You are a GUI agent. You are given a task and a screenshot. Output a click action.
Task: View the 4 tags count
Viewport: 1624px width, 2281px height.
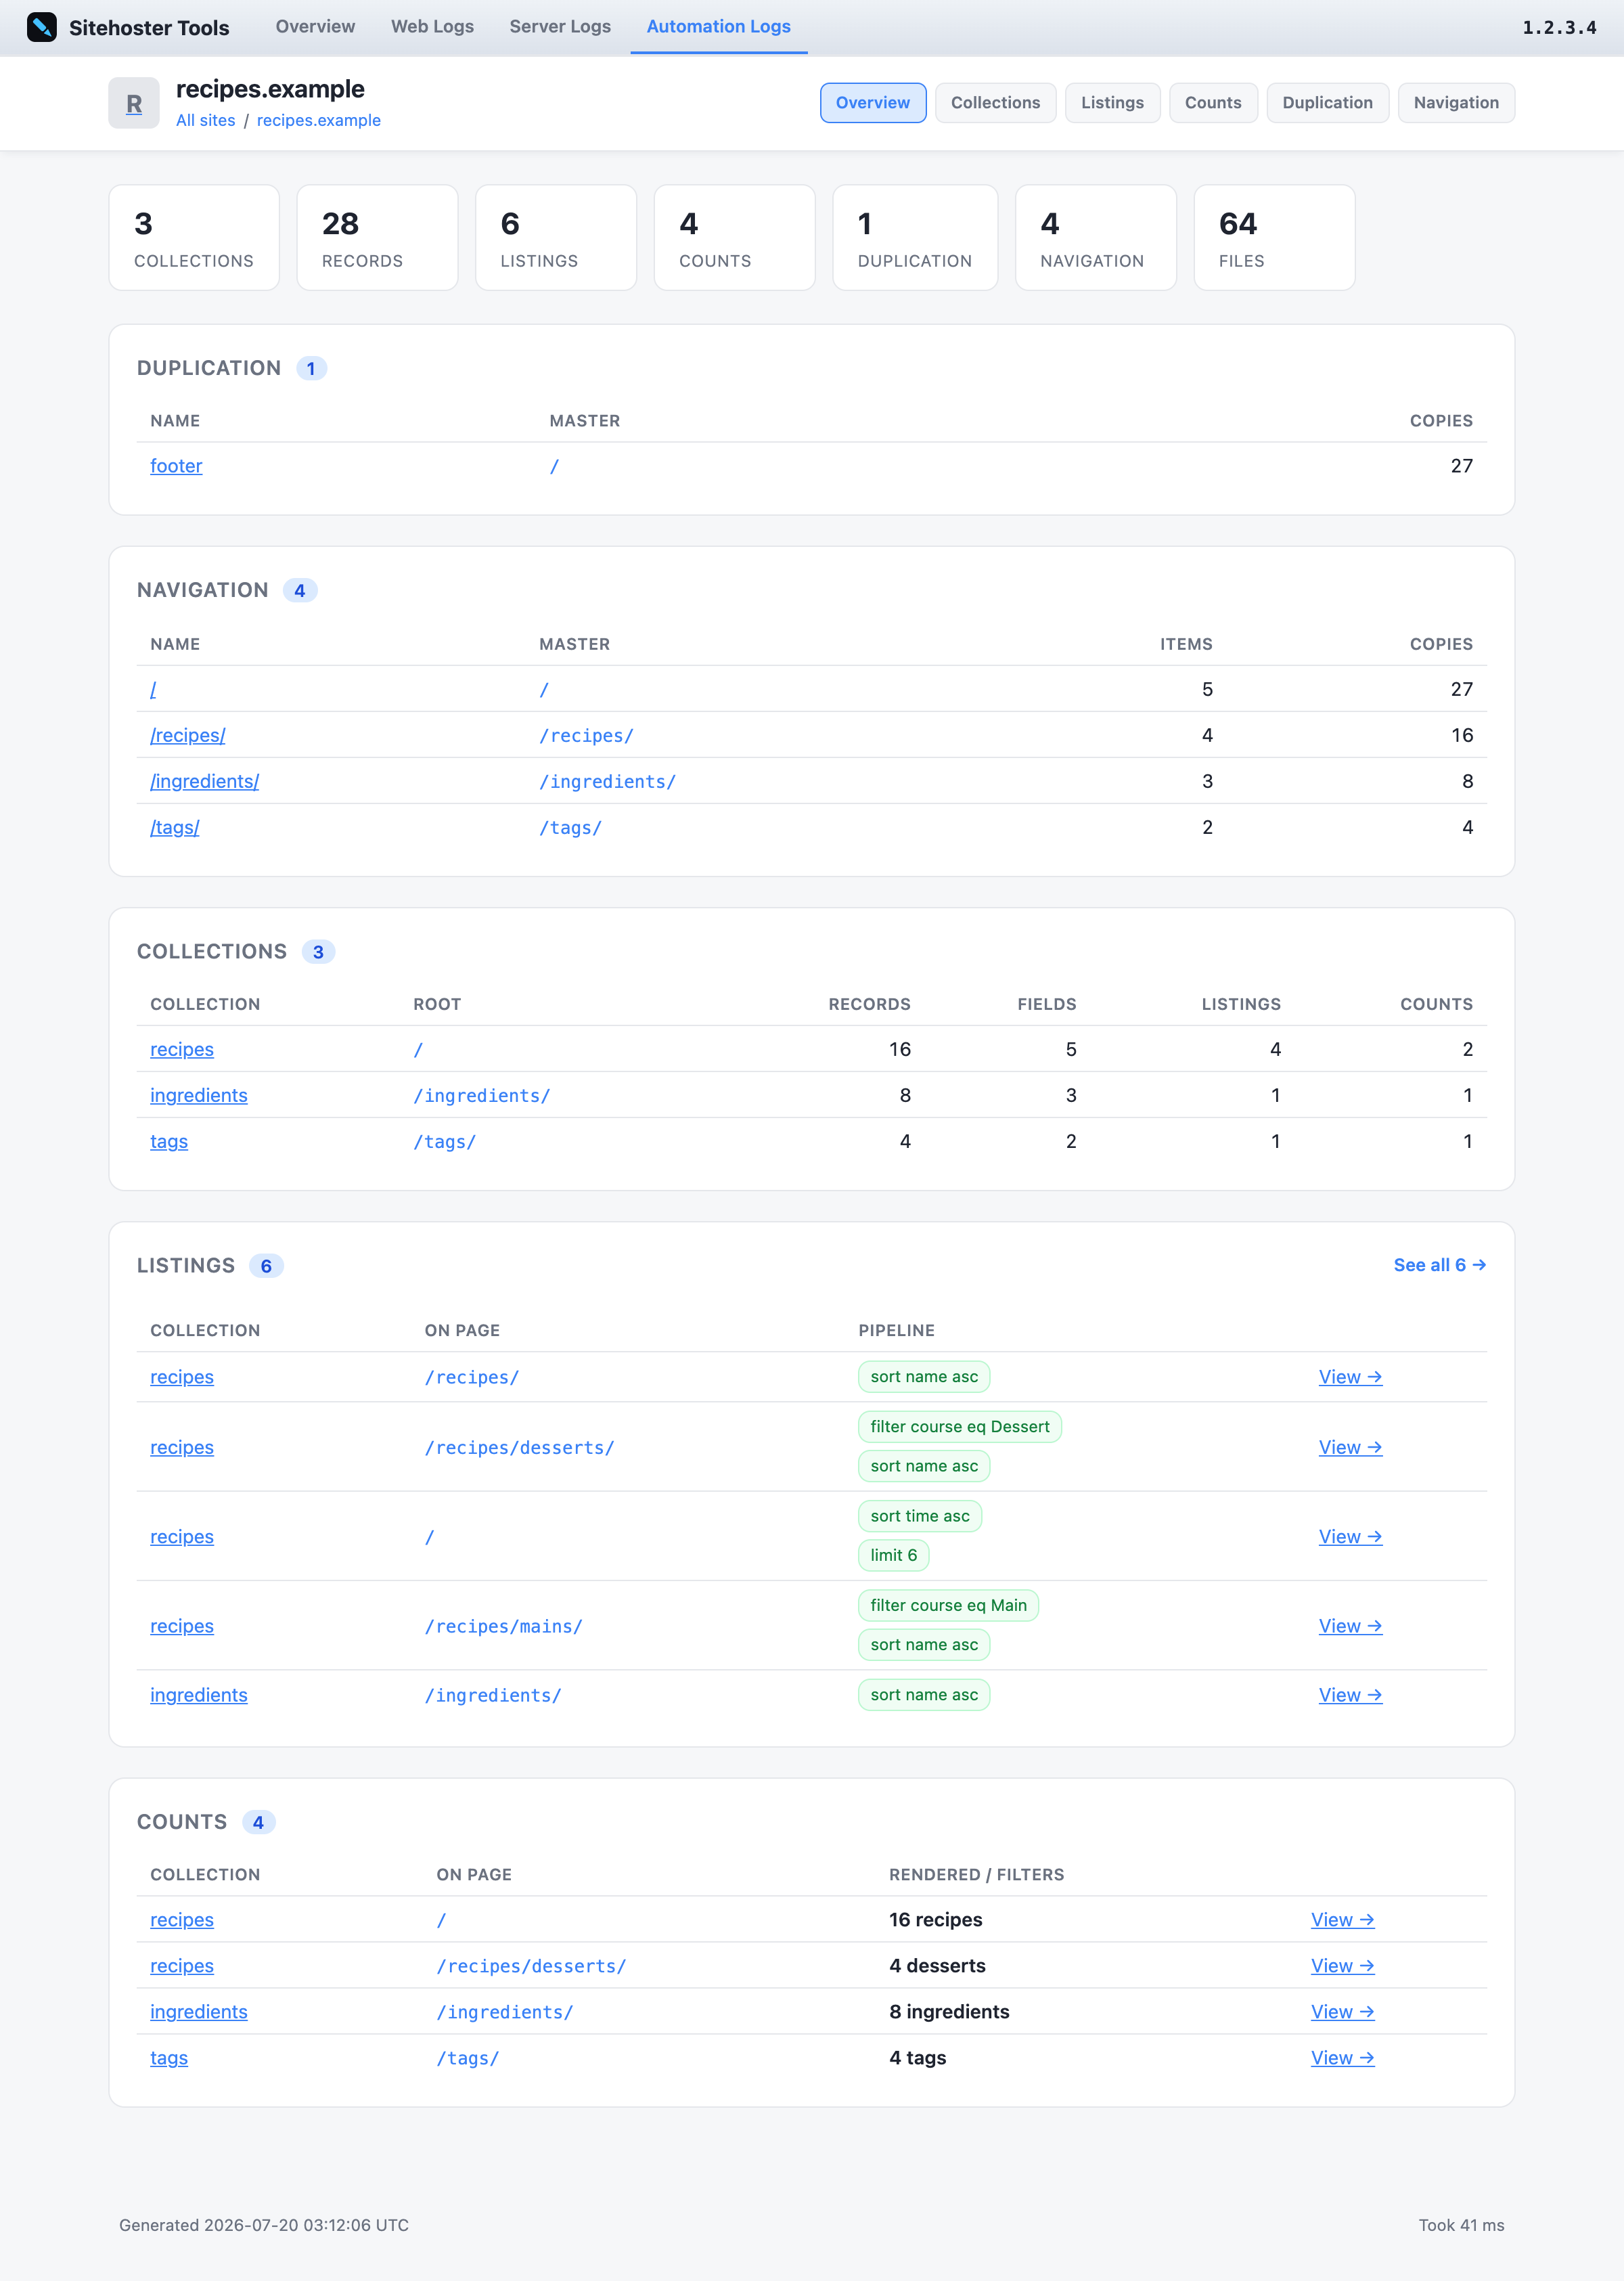point(1342,2058)
